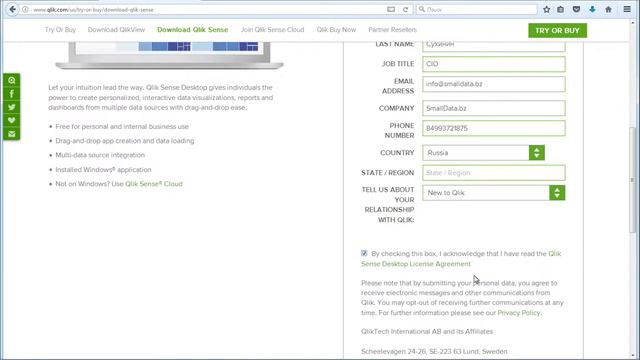The height and width of the screenshot is (360, 640).
Task: Click the green TRY OR BUY button
Action: tap(558, 31)
